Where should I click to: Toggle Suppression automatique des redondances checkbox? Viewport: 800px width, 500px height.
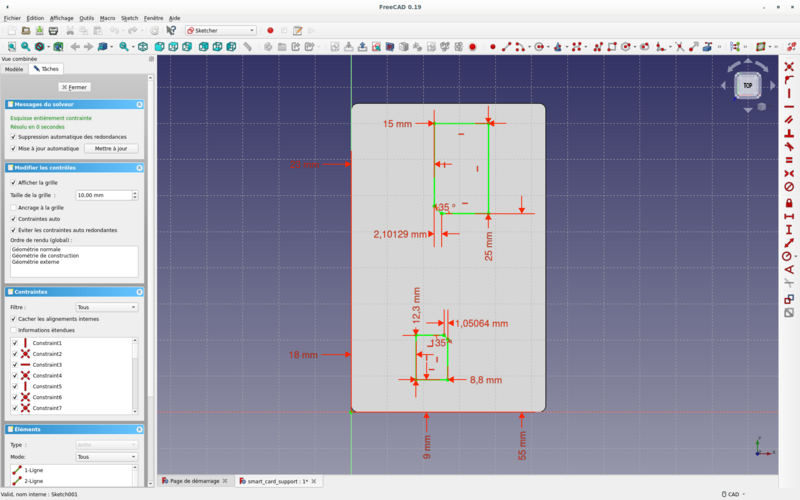point(13,137)
